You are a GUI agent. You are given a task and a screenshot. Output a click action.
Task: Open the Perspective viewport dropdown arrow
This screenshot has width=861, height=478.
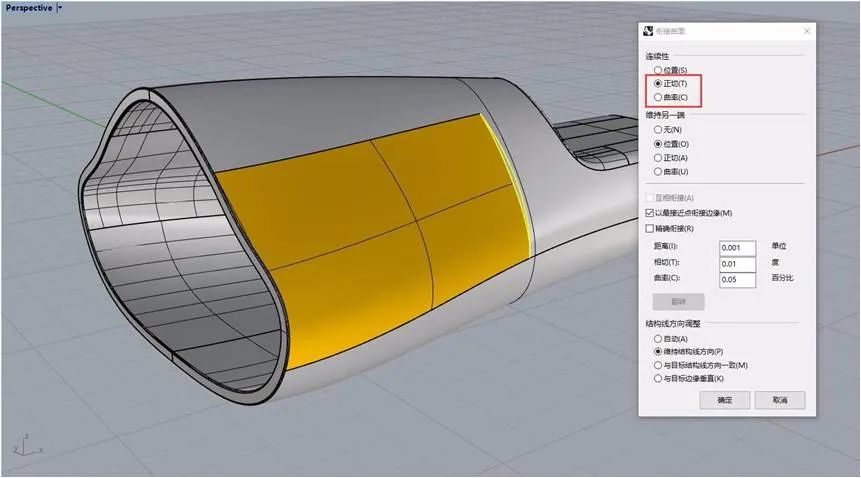click(x=59, y=8)
